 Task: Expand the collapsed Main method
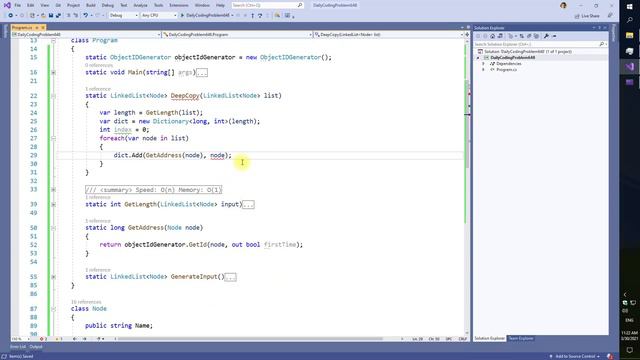[x=53, y=72]
